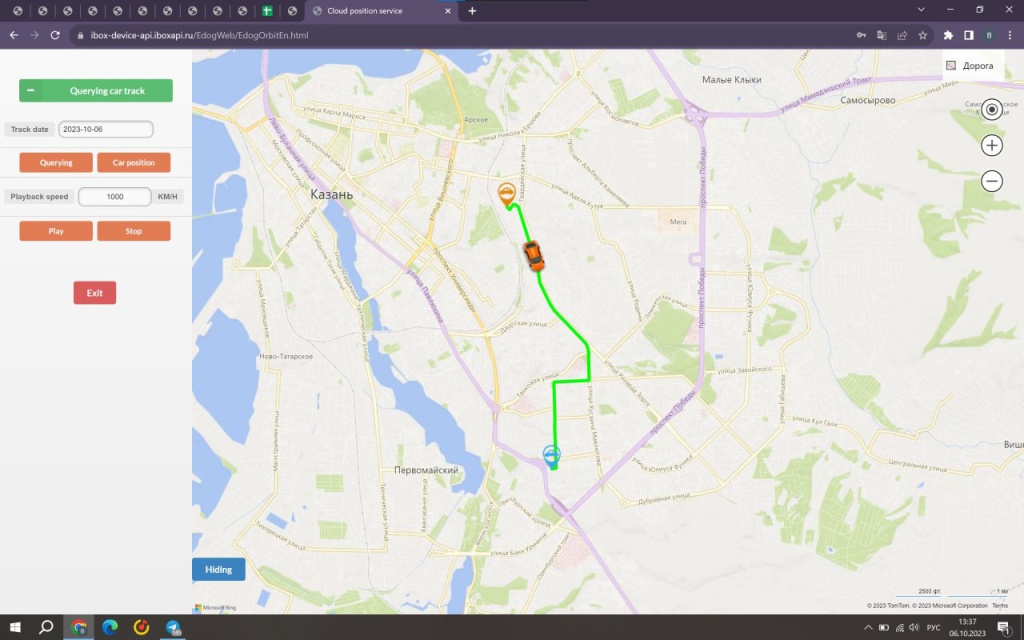Image resolution: width=1024 pixels, height=640 pixels.
Task: Click the locate me target icon
Action: [x=991, y=110]
